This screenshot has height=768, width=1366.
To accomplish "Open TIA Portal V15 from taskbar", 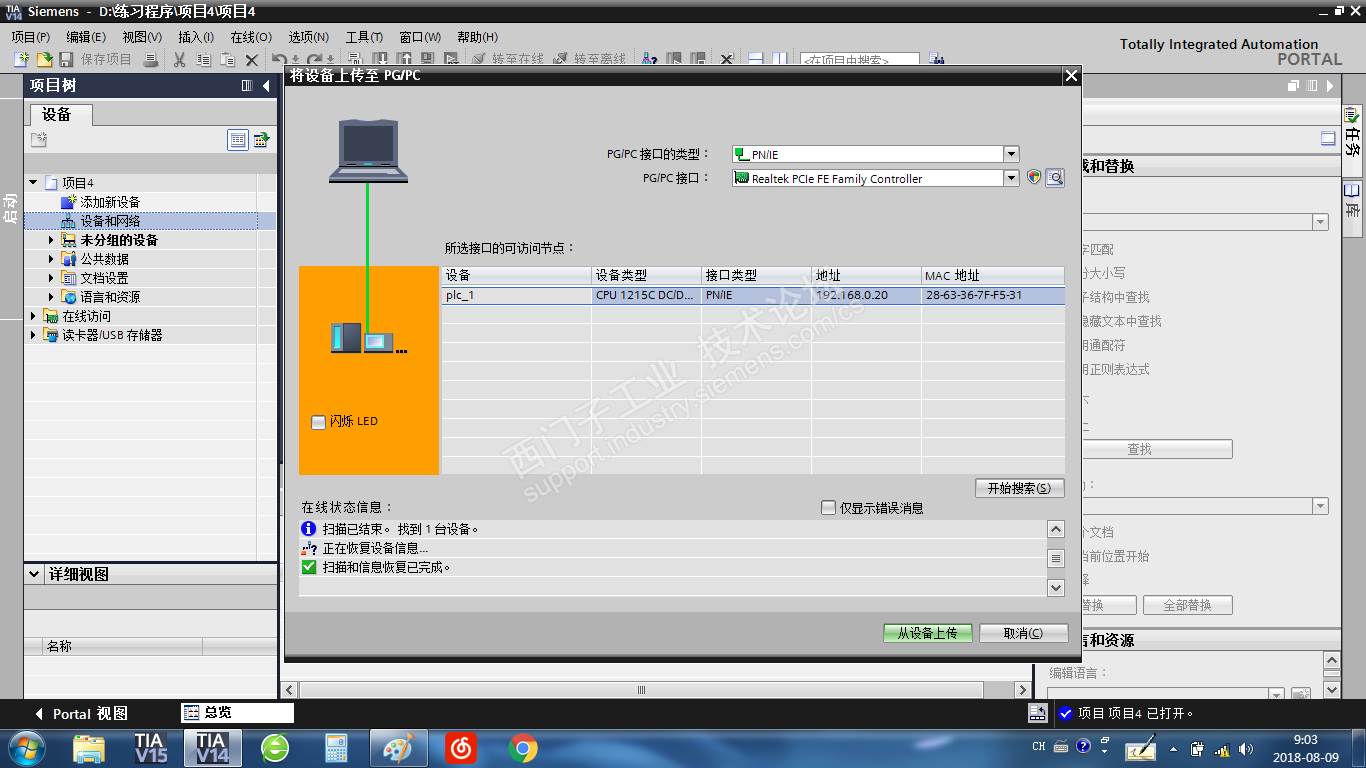I will click(x=151, y=747).
